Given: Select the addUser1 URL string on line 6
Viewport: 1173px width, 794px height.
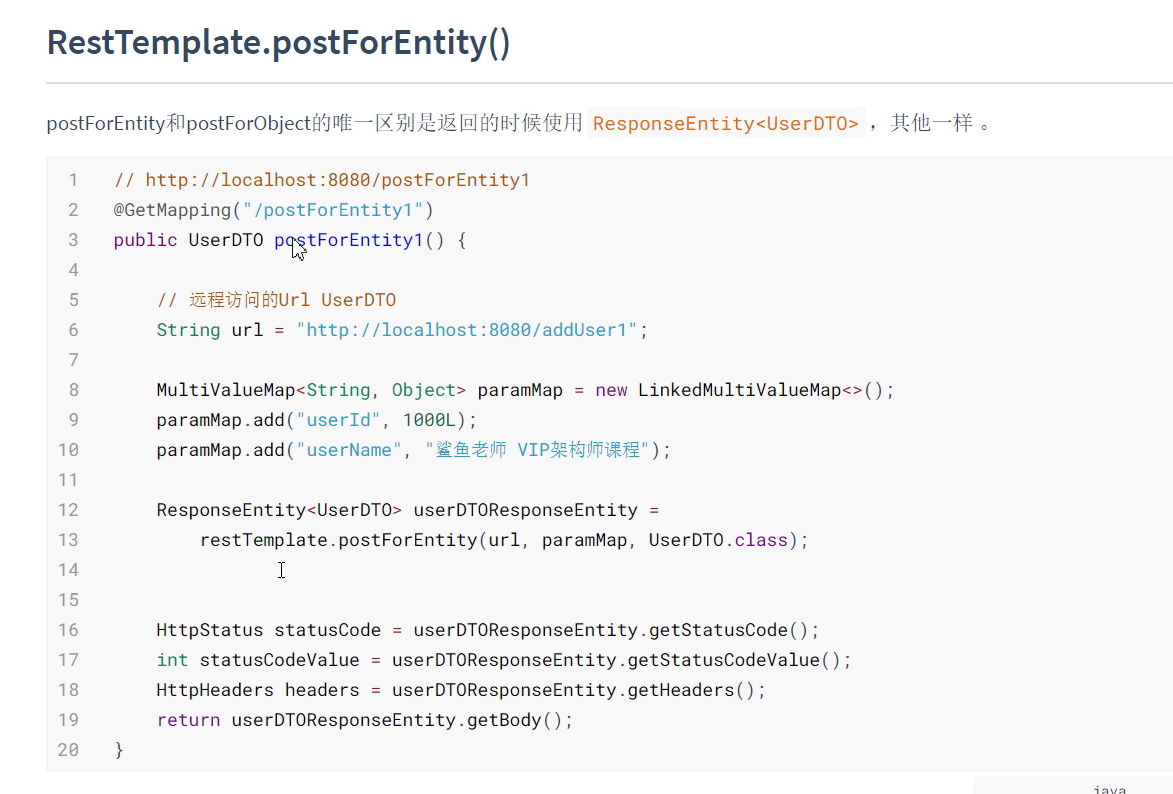Looking at the screenshot, I should (x=469, y=329).
